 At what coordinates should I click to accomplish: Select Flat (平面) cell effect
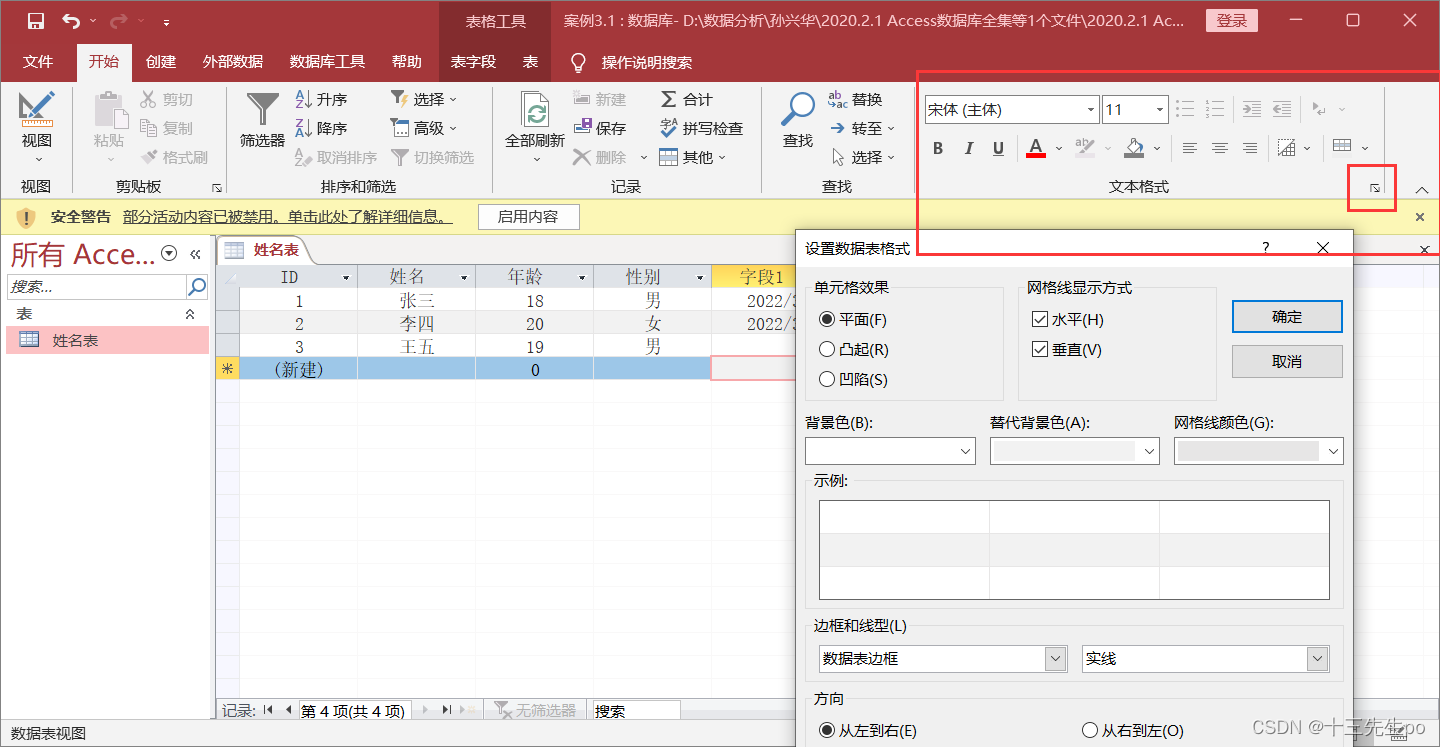(x=826, y=320)
